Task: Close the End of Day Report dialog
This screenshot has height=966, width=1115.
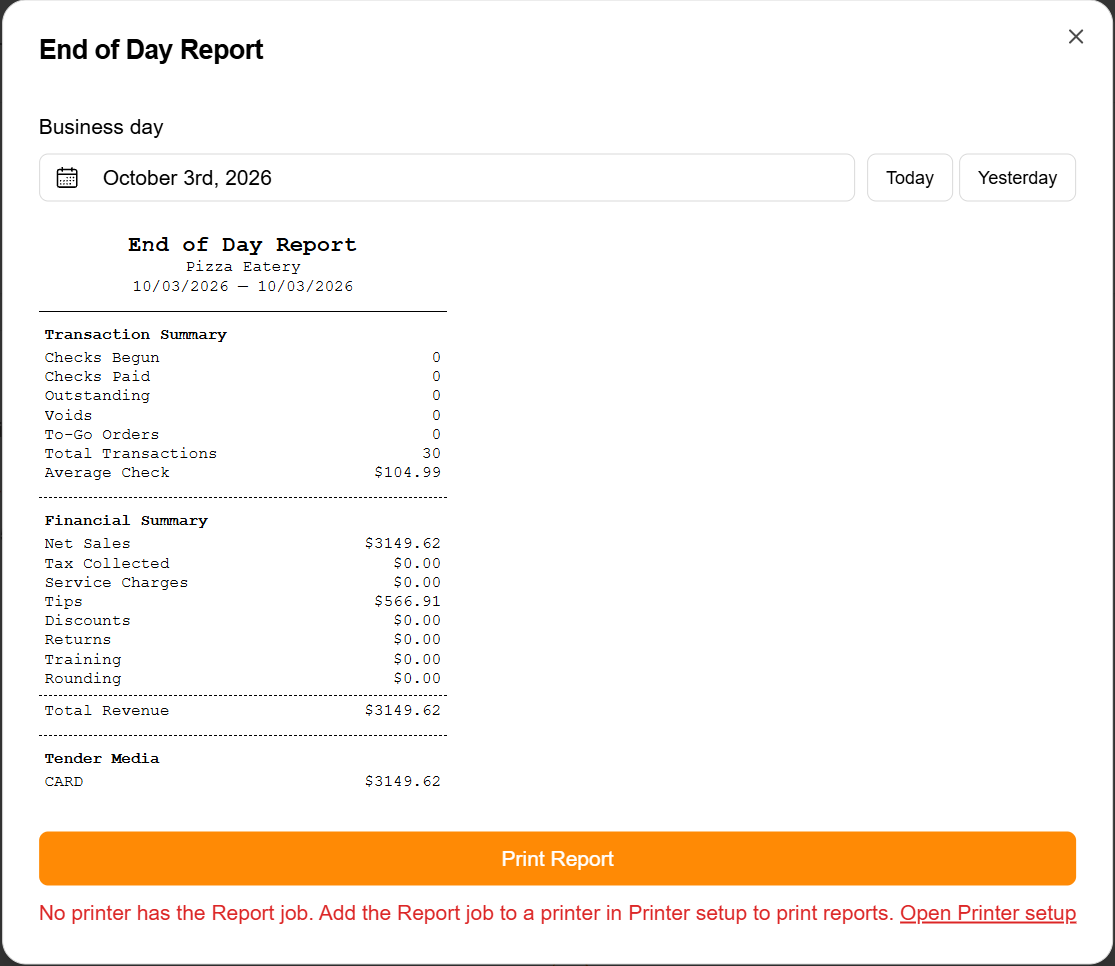Action: (x=1075, y=37)
